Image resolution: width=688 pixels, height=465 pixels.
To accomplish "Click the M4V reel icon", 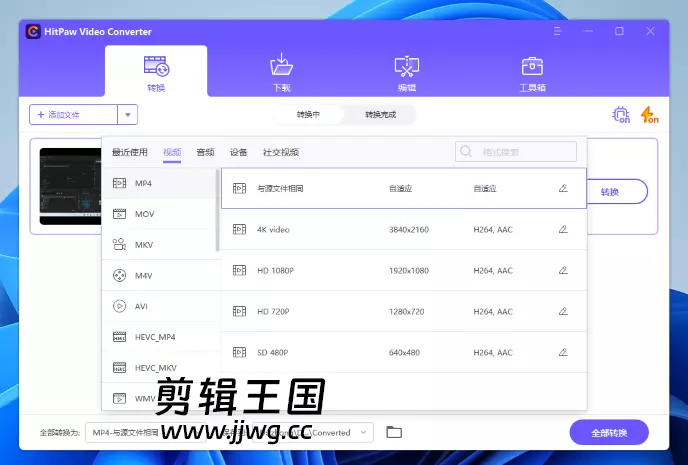I will (119, 275).
